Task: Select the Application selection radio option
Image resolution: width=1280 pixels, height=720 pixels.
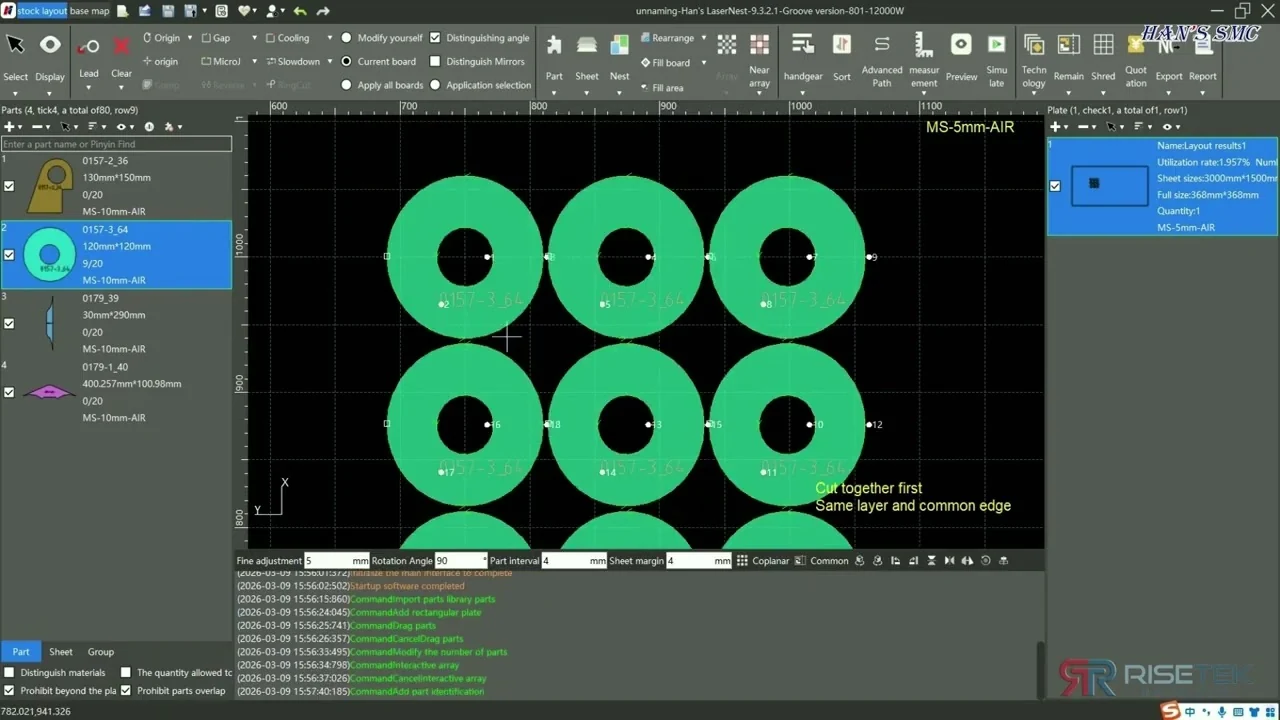Action: 435,85
